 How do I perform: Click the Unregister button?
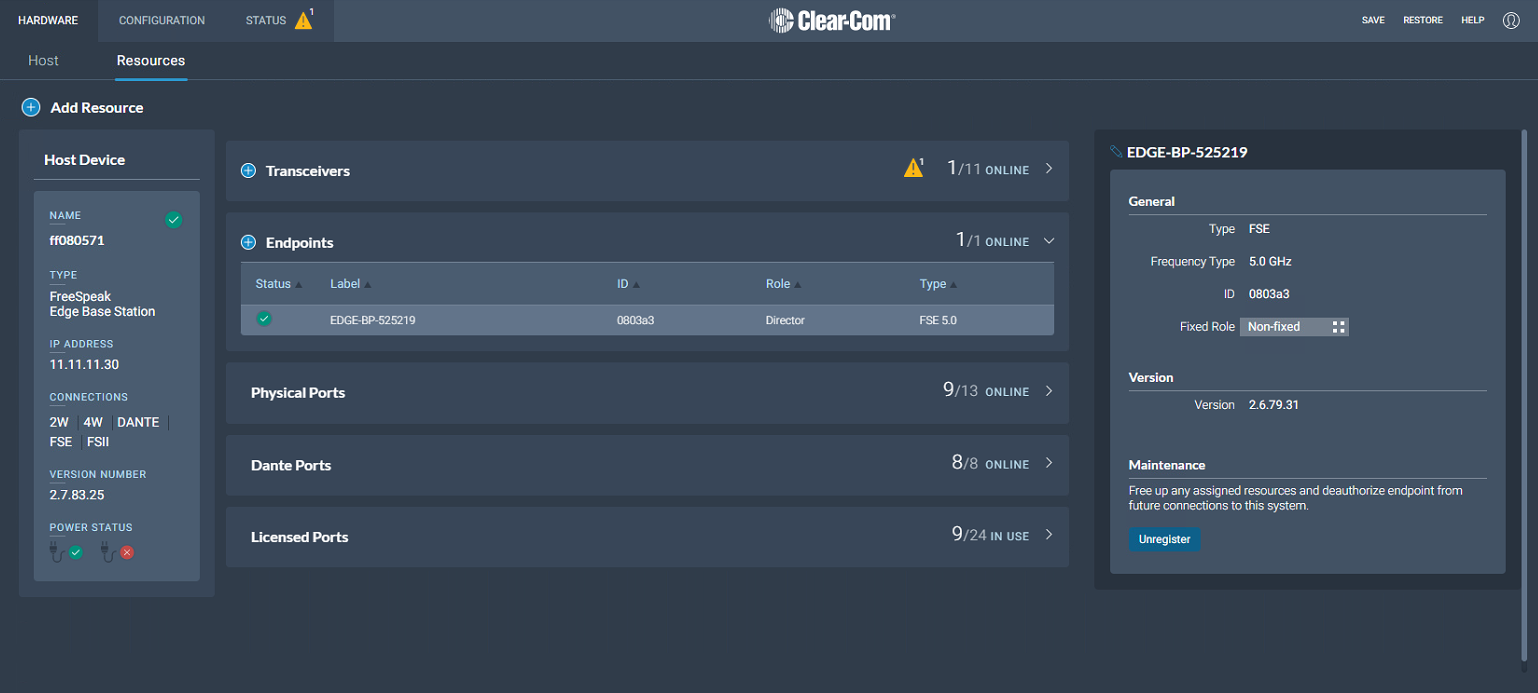(x=1164, y=539)
